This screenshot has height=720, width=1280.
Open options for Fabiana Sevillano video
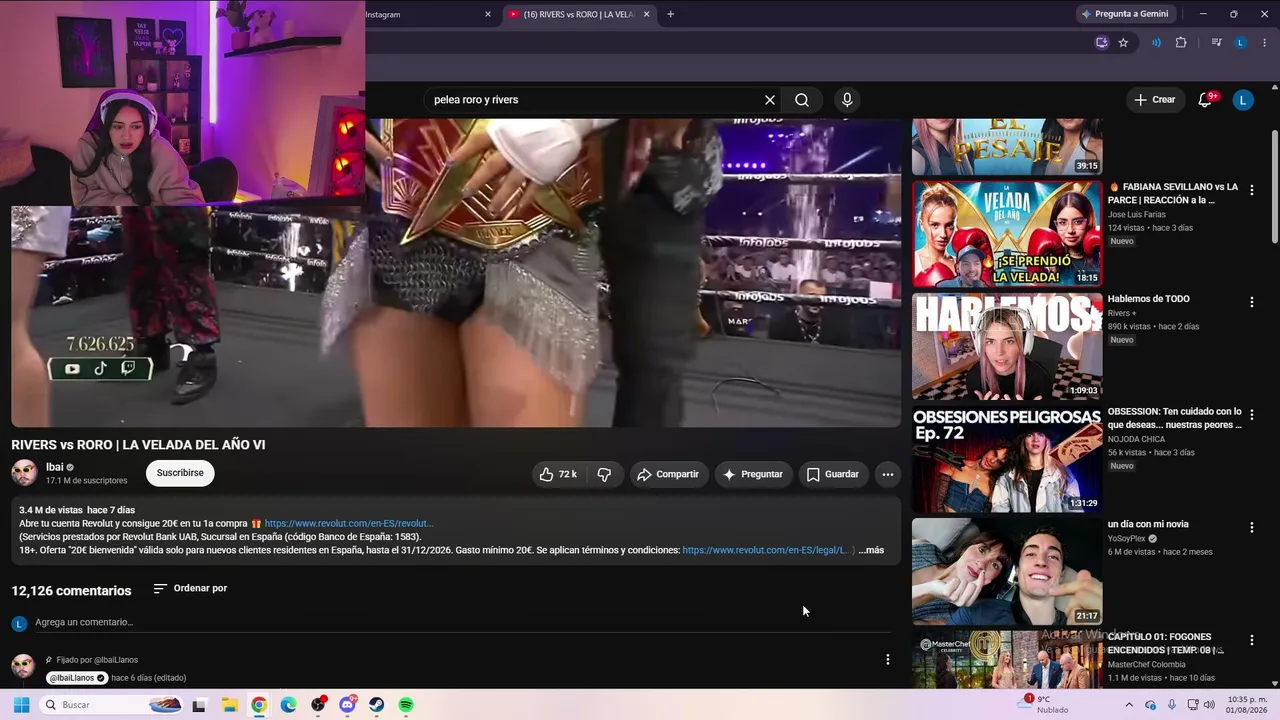1251,190
